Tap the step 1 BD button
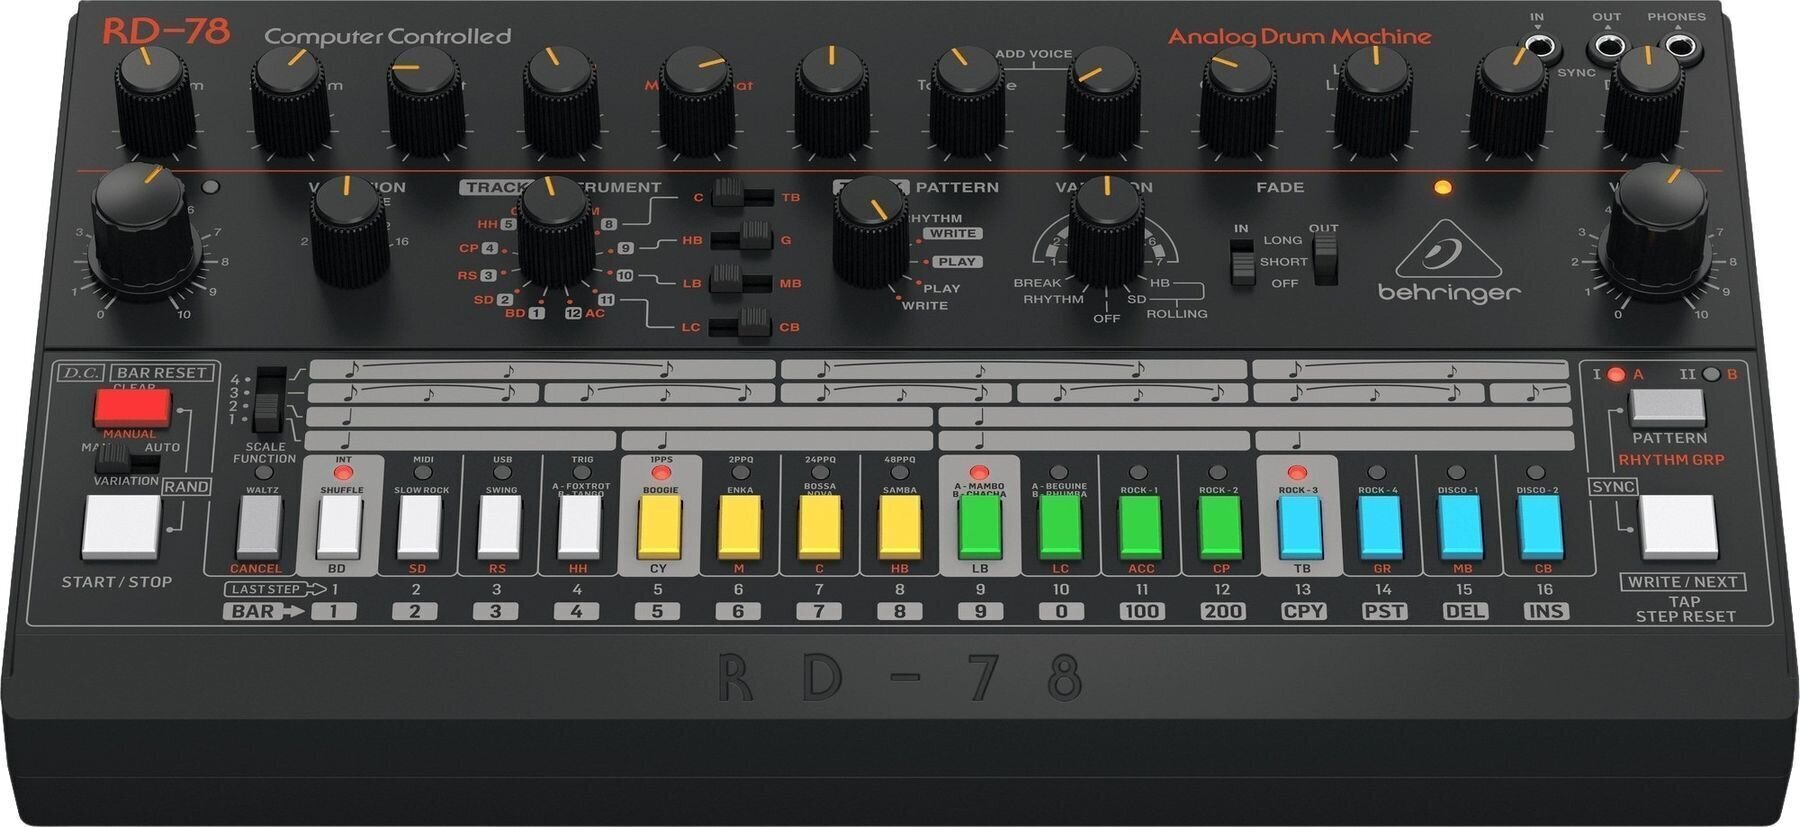The image size is (1800, 827). click(x=339, y=527)
